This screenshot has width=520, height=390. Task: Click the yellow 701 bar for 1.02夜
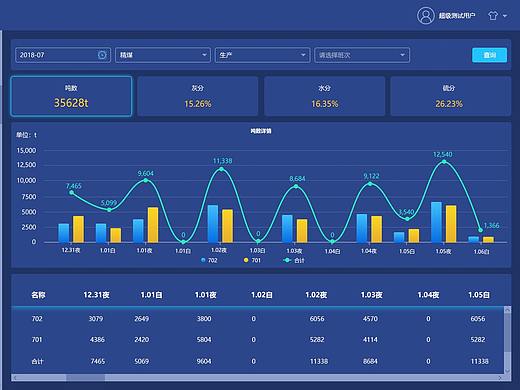[x=228, y=226]
